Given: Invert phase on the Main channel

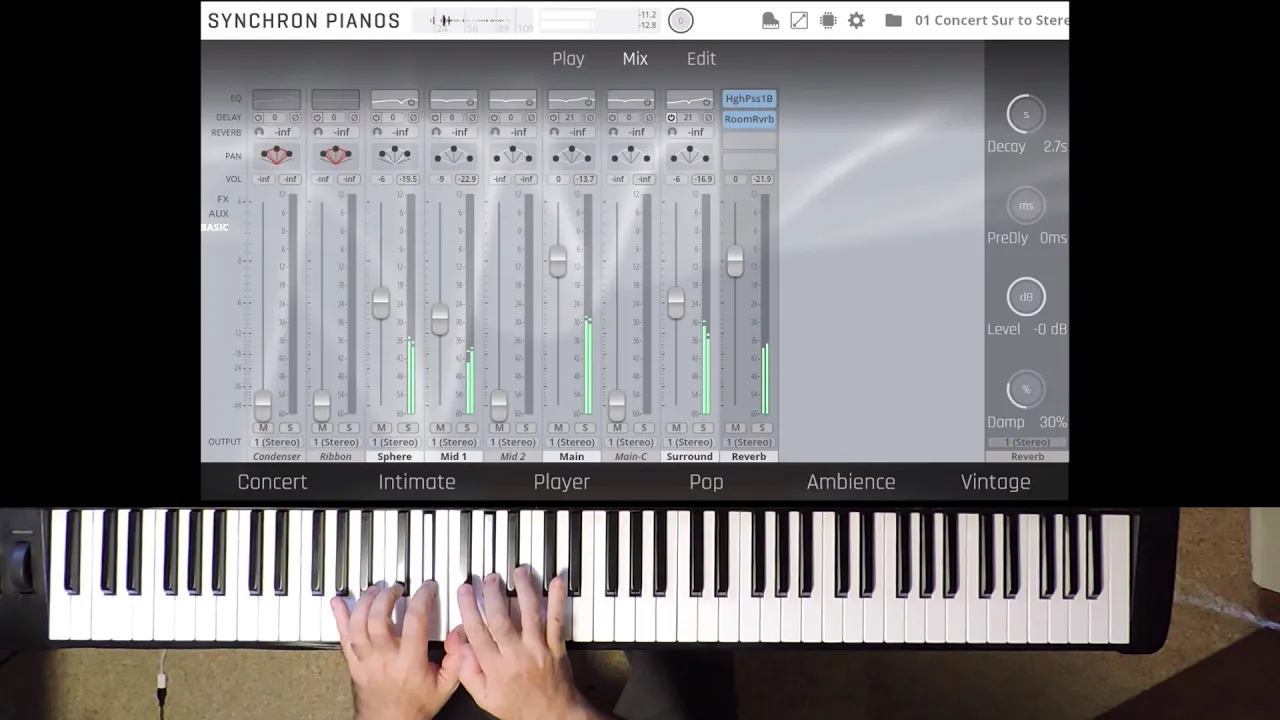Looking at the screenshot, I should point(589,117).
